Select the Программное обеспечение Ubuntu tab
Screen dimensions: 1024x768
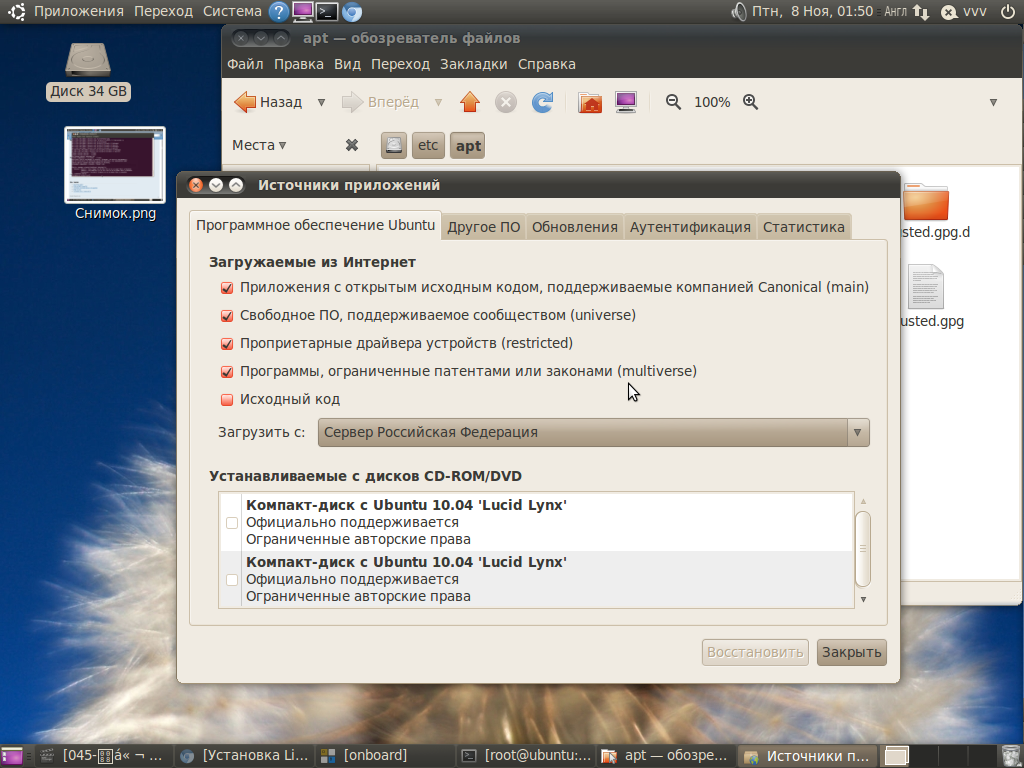pyautogui.click(x=315, y=225)
